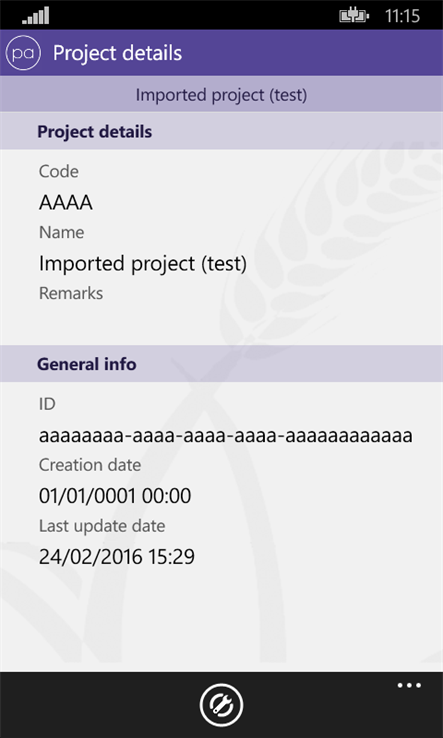Image resolution: width=443 pixels, height=738 pixels.
Task: Tap the Remarks field label
Action: click(x=71, y=293)
